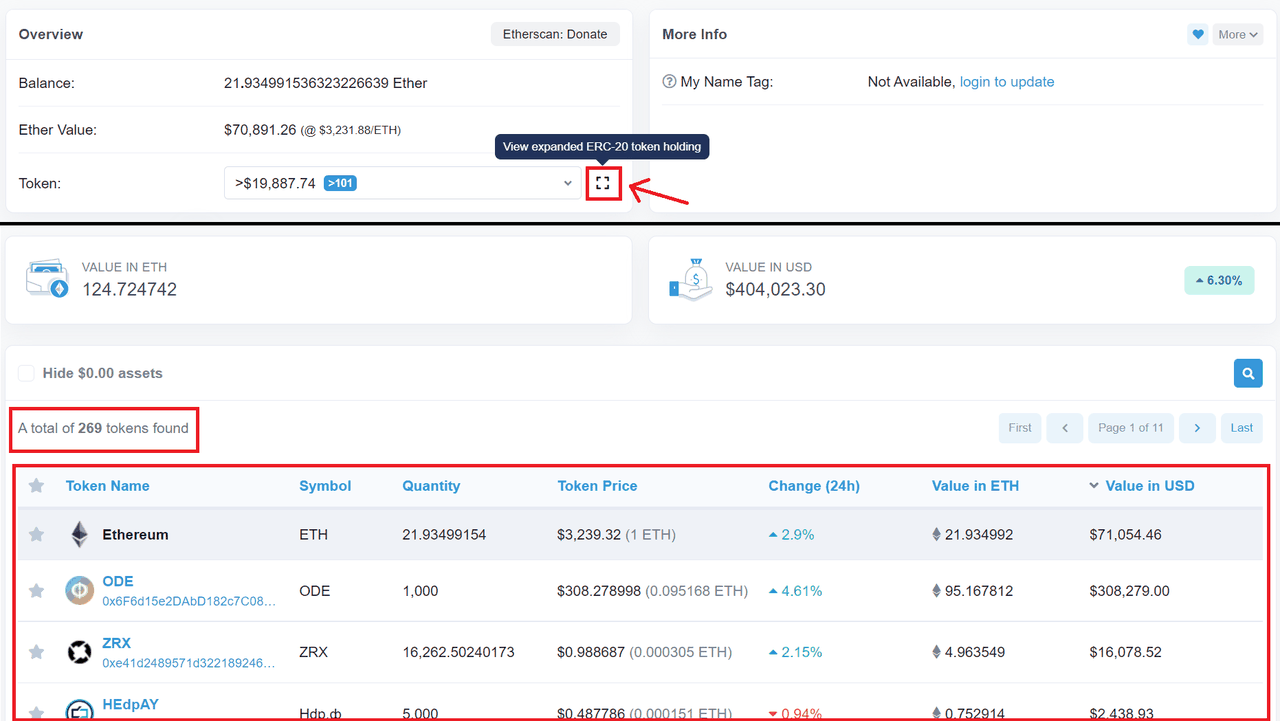Open the token holdings dropdown showing $19,887.74
This screenshot has height=721, width=1280.
400,183
